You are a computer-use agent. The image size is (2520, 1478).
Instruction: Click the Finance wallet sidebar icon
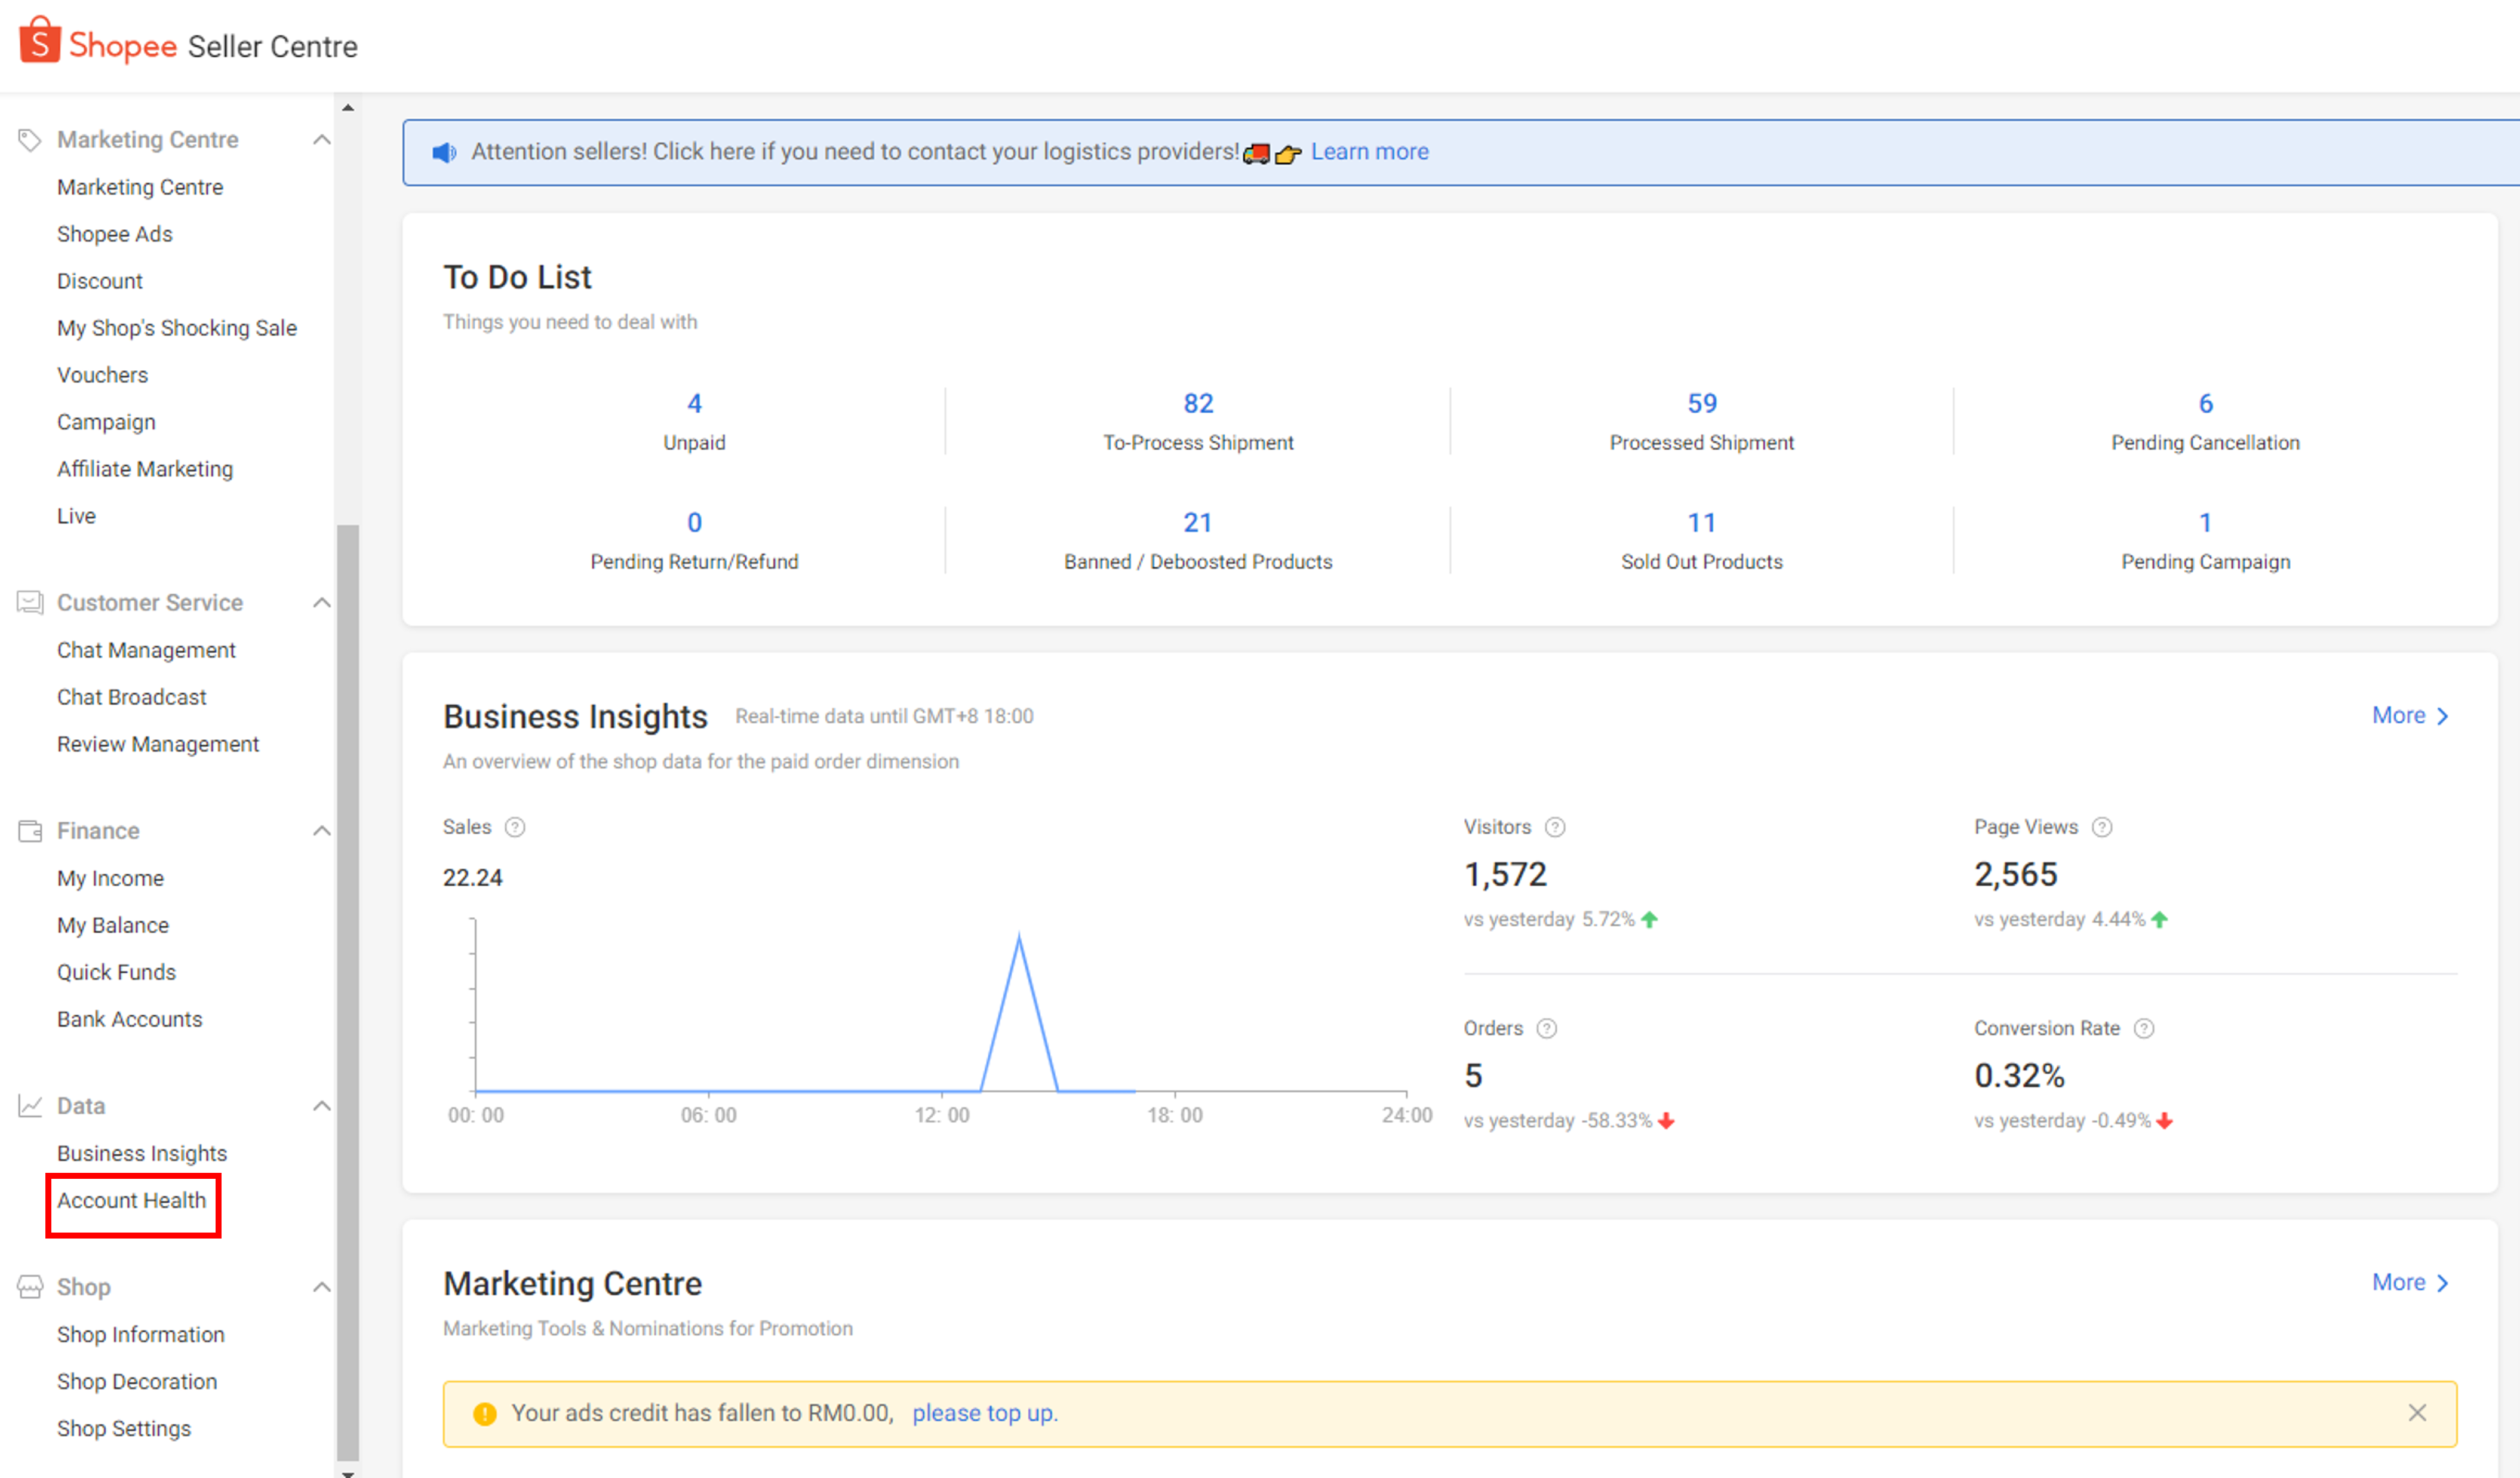[30, 831]
